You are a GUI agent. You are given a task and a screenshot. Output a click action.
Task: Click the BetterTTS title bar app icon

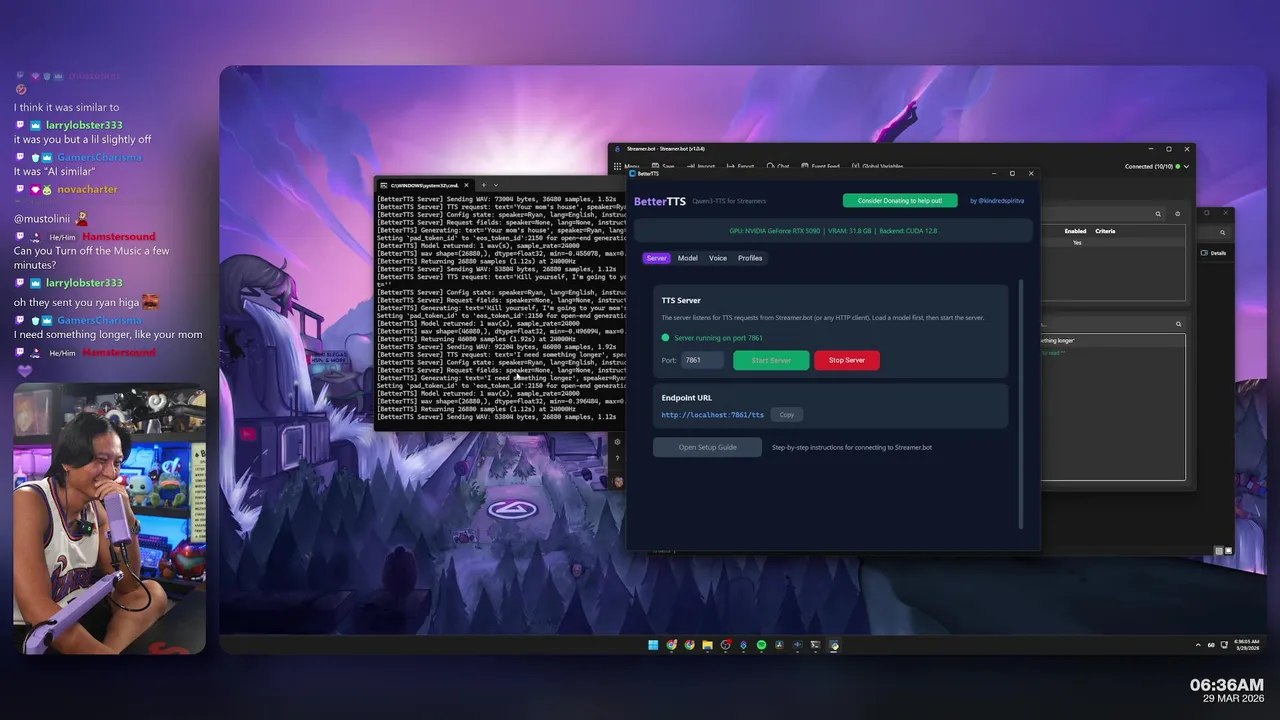click(x=633, y=173)
